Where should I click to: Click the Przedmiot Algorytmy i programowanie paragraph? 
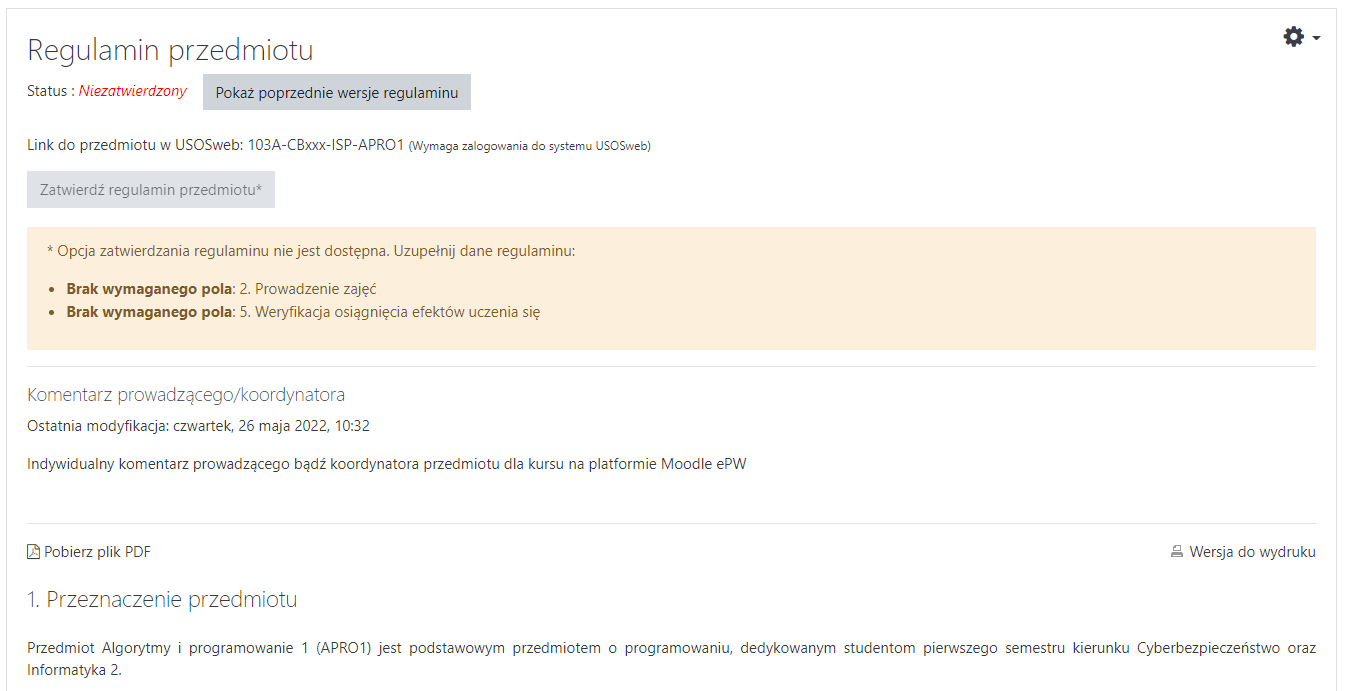click(671, 659)
